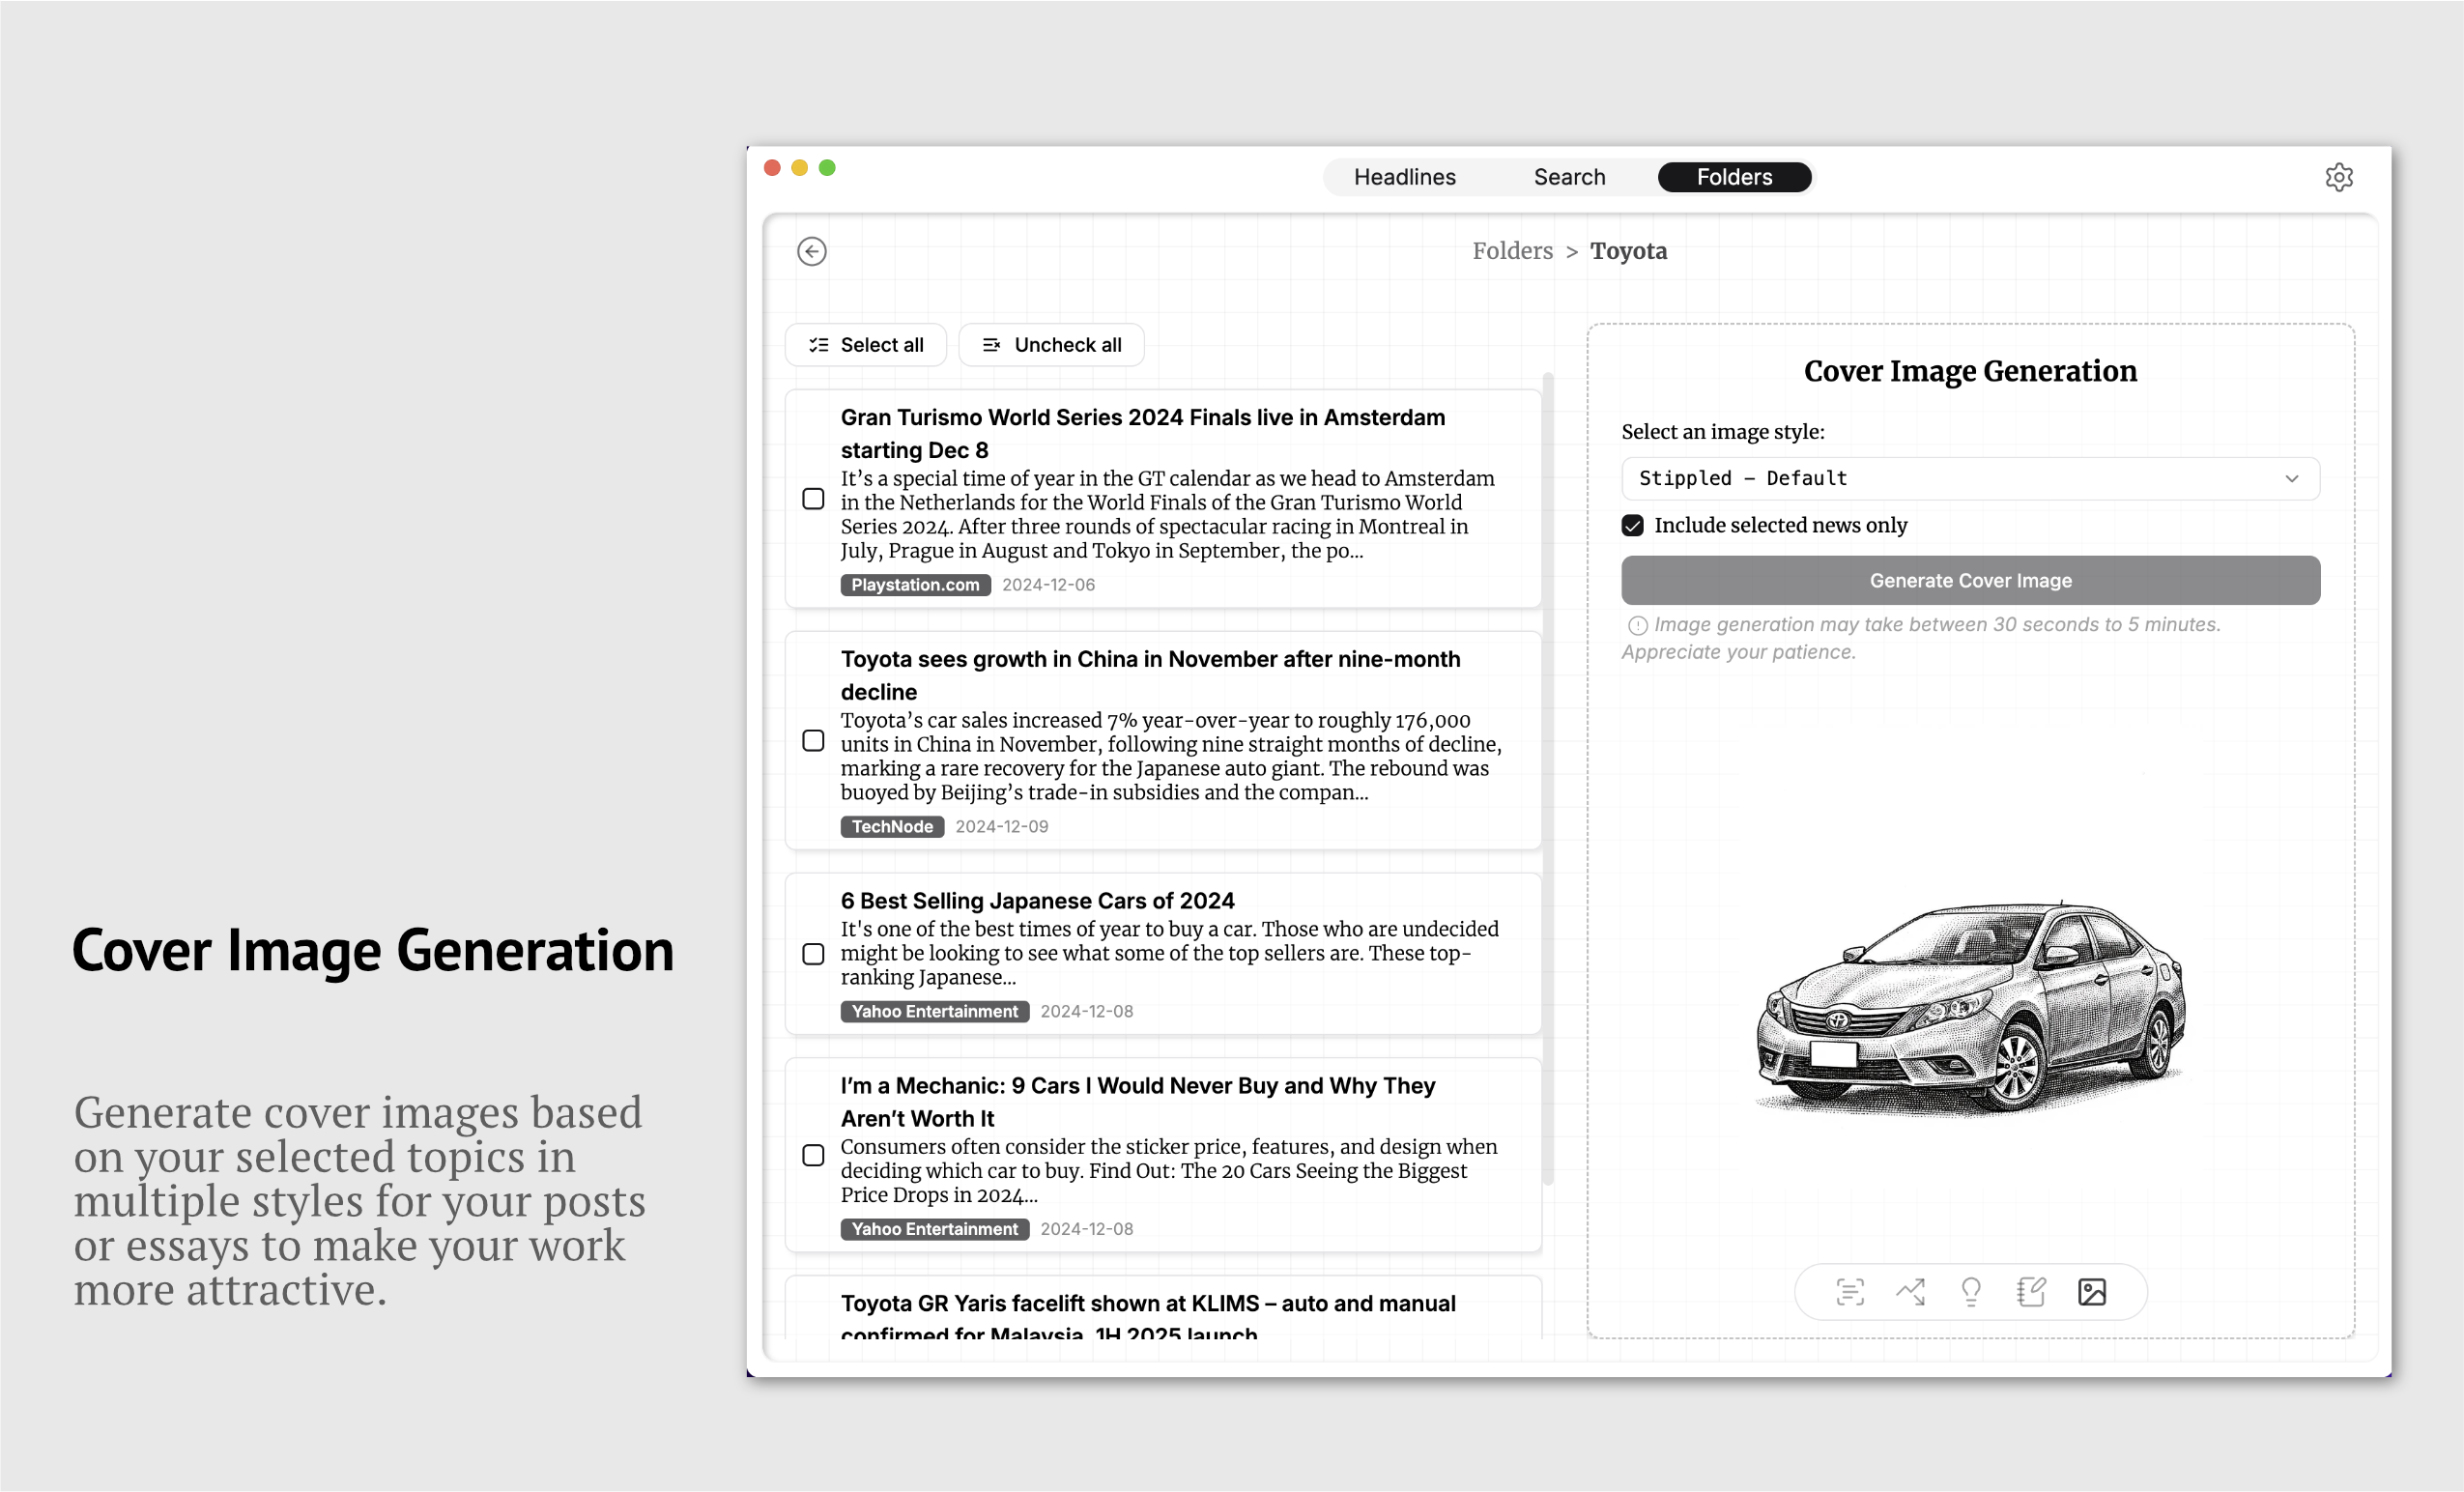Click the info icon beside generation note
This screenshot has height=1492, width=2464.
[1637, 625]
